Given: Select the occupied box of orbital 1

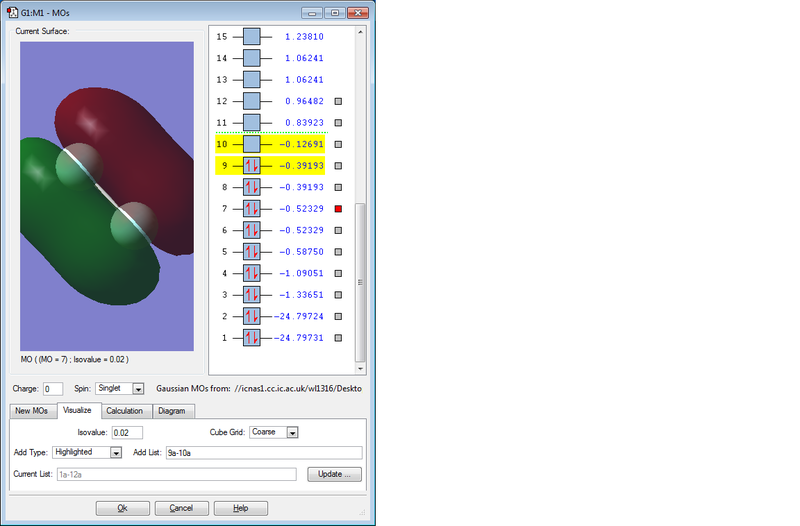Looking at the screenshot, I should (x=252, y=338).
